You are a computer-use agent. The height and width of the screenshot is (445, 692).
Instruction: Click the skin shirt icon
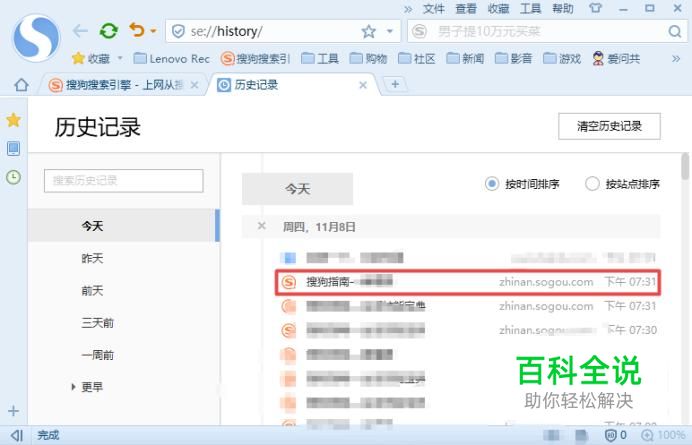pyautogui.click(x=595, y=8)
